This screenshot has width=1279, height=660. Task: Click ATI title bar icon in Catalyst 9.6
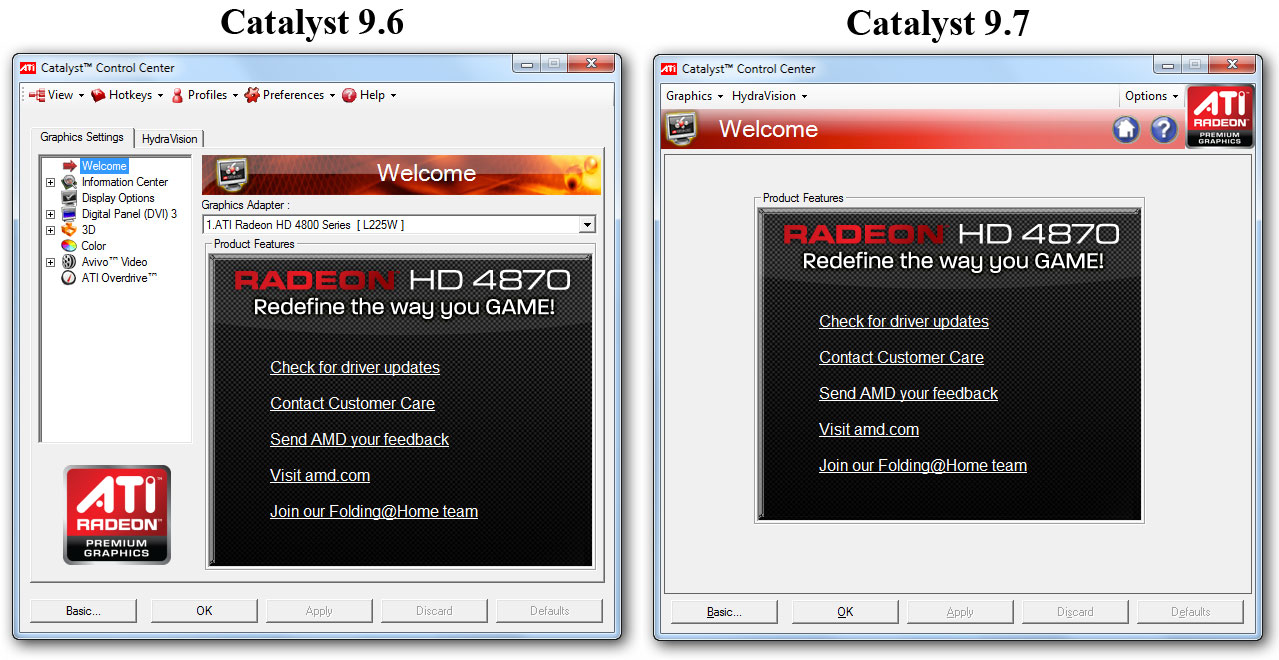tap(28, 68)
